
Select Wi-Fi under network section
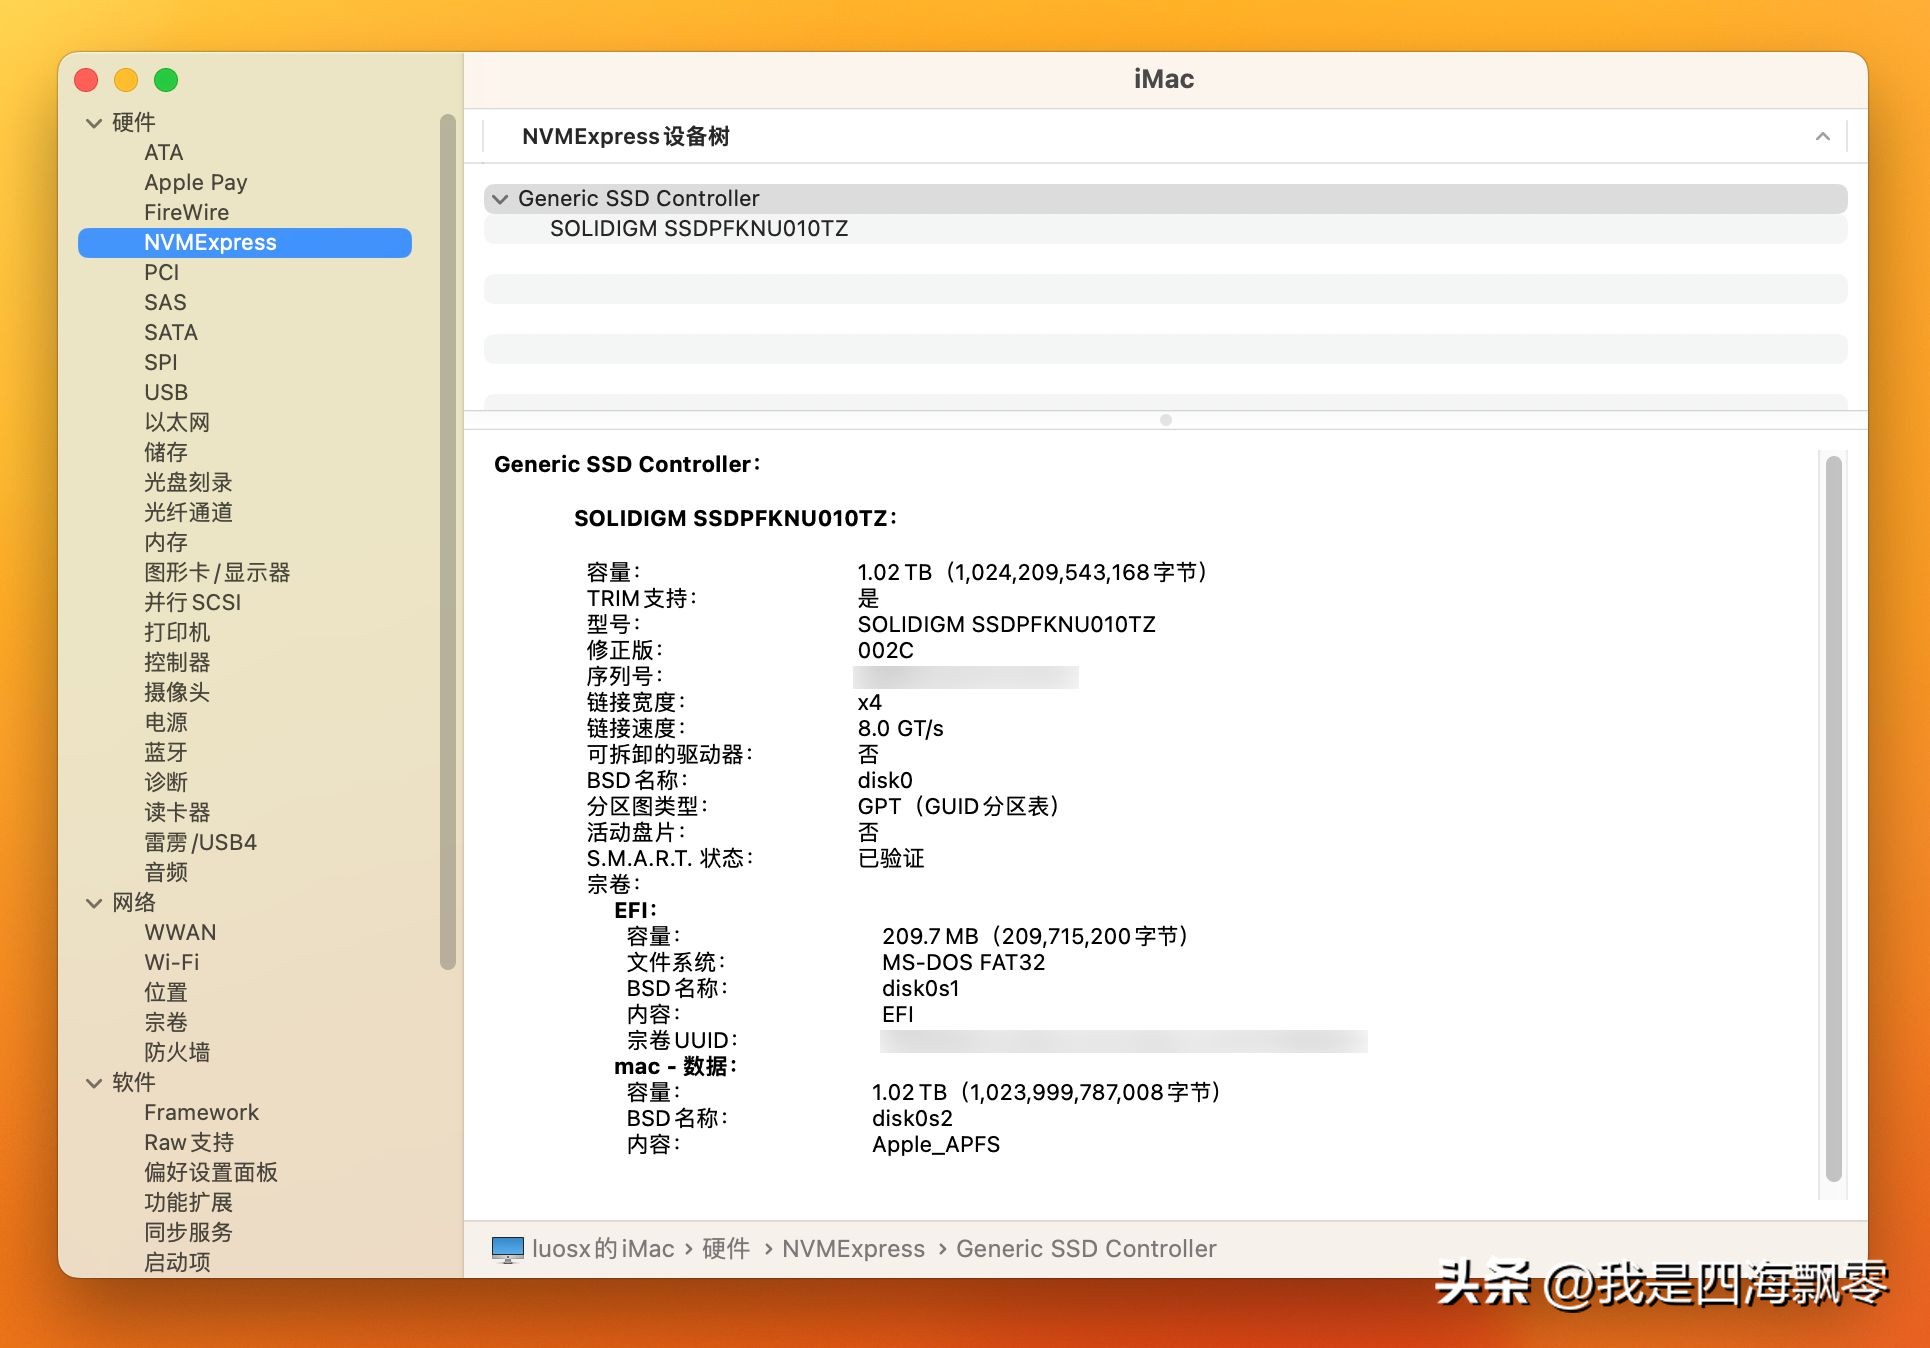(x=172, y=962)
